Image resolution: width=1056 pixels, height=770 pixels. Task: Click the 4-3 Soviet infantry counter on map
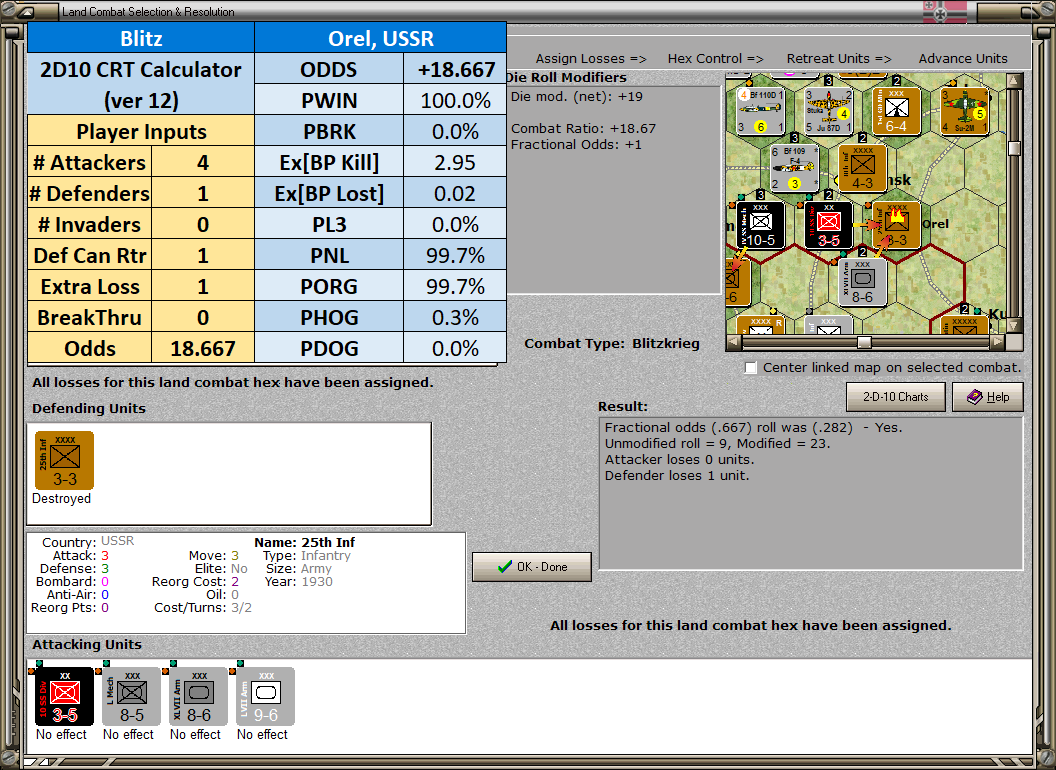click(863, 168)
